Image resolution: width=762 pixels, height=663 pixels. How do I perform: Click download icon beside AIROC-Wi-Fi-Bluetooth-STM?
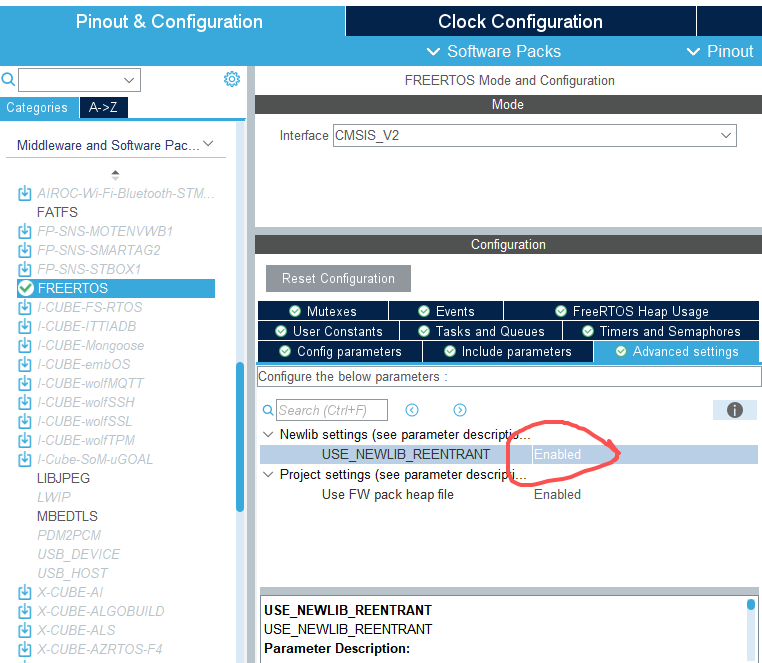click(x=25, y=193)
